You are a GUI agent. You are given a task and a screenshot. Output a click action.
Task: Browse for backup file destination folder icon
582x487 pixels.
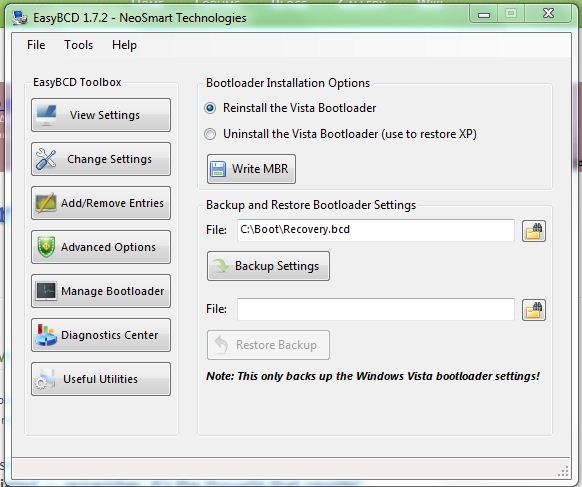[534, 231]
